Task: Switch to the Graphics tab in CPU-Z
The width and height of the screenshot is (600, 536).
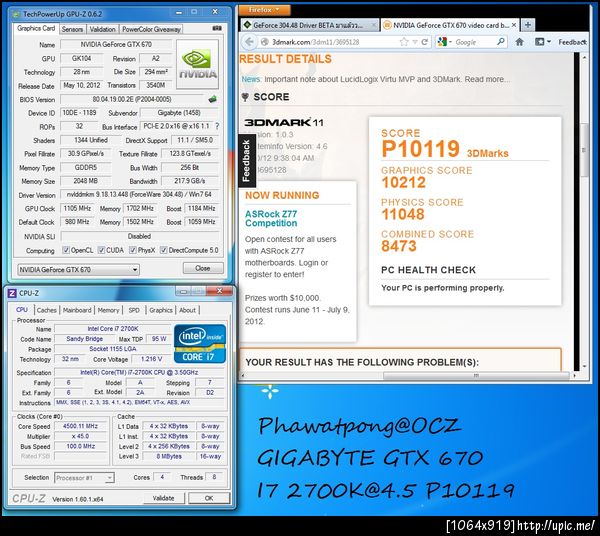Action: click(161, 310)
